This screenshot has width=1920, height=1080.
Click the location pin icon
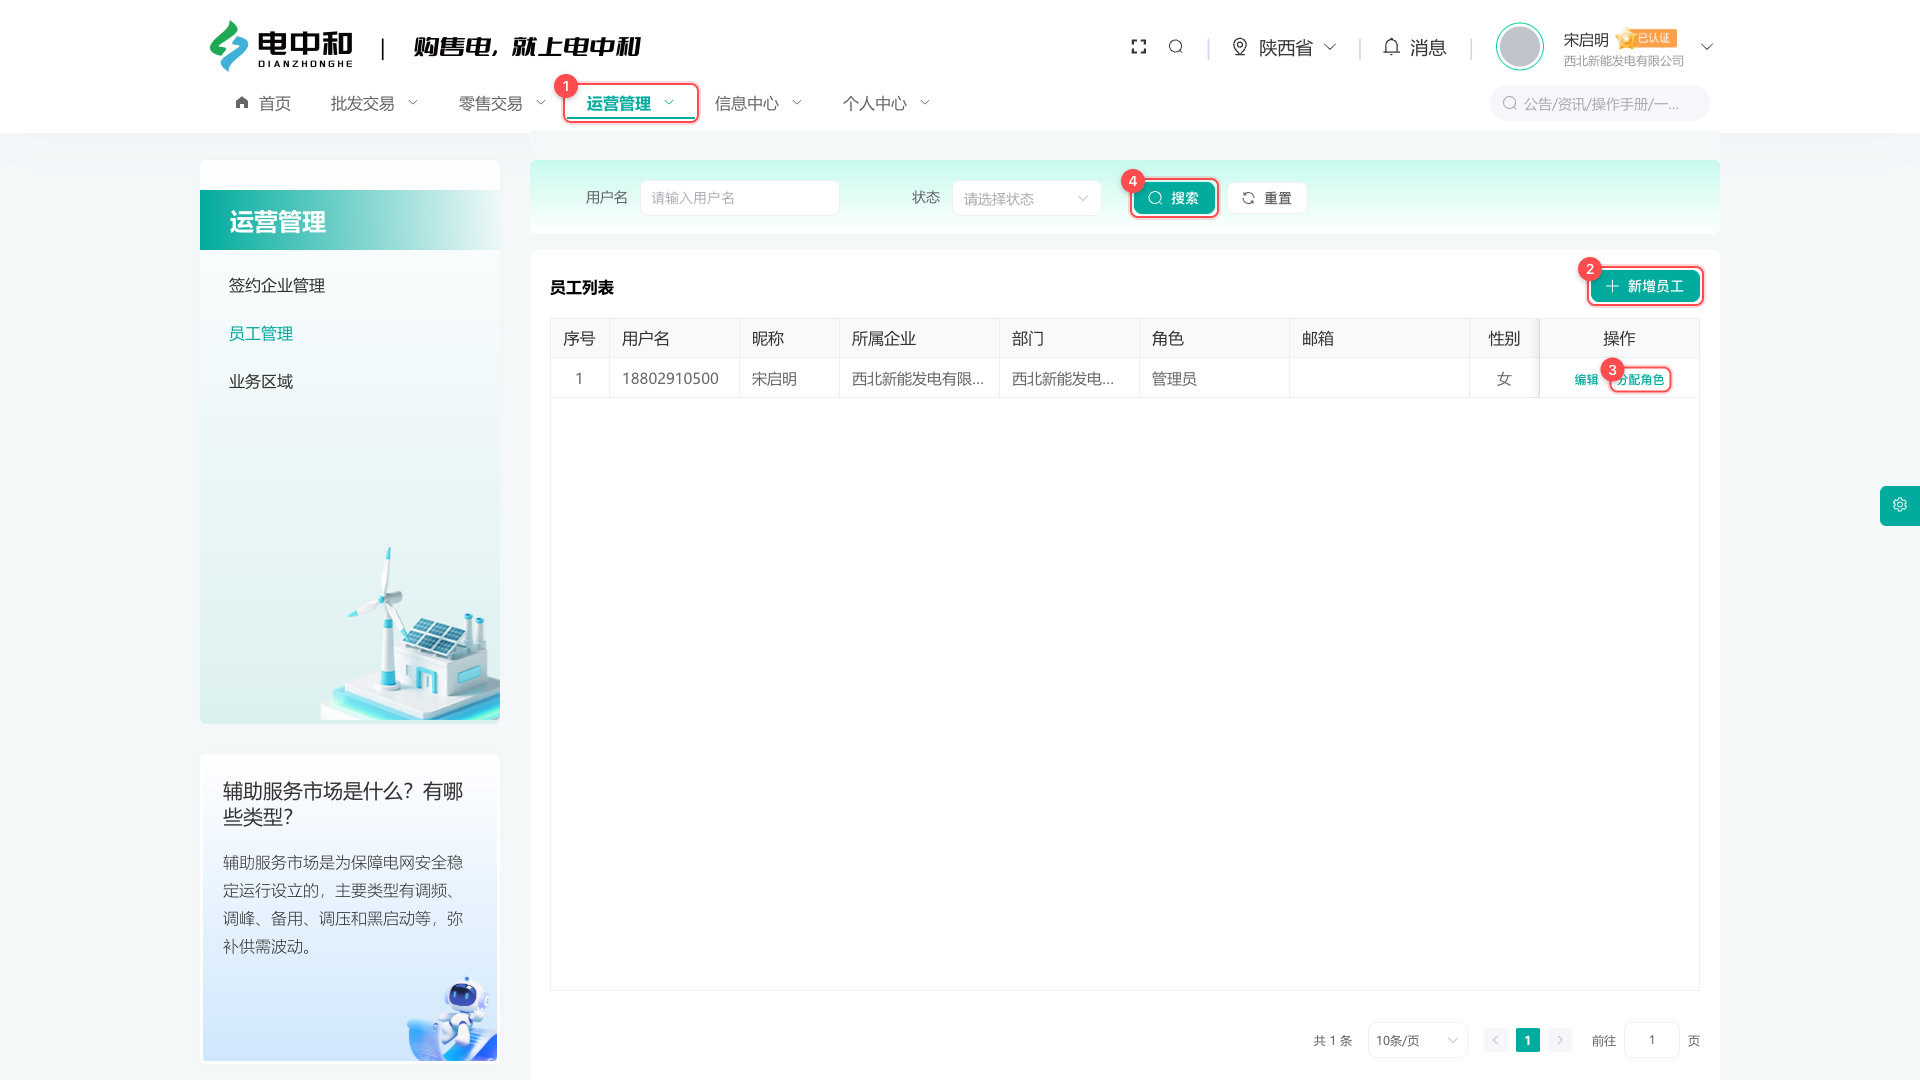(x=1240, y=47)
